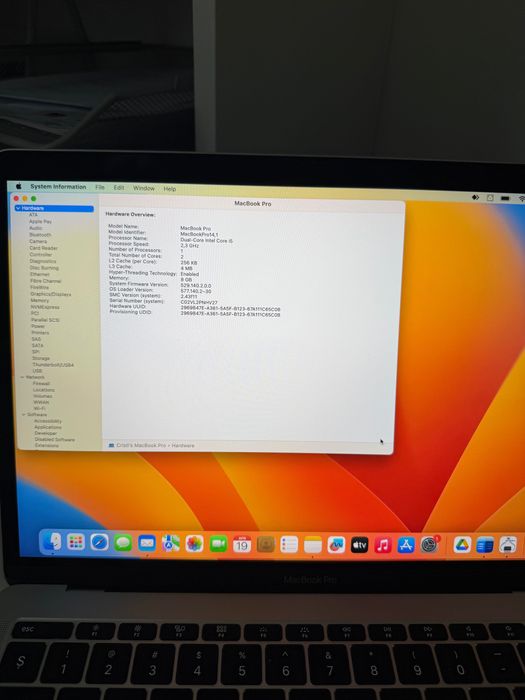This screenshot has height=700, width=525.
Task: Select Card Reader in the sidebar
Action: coord(44,248)
